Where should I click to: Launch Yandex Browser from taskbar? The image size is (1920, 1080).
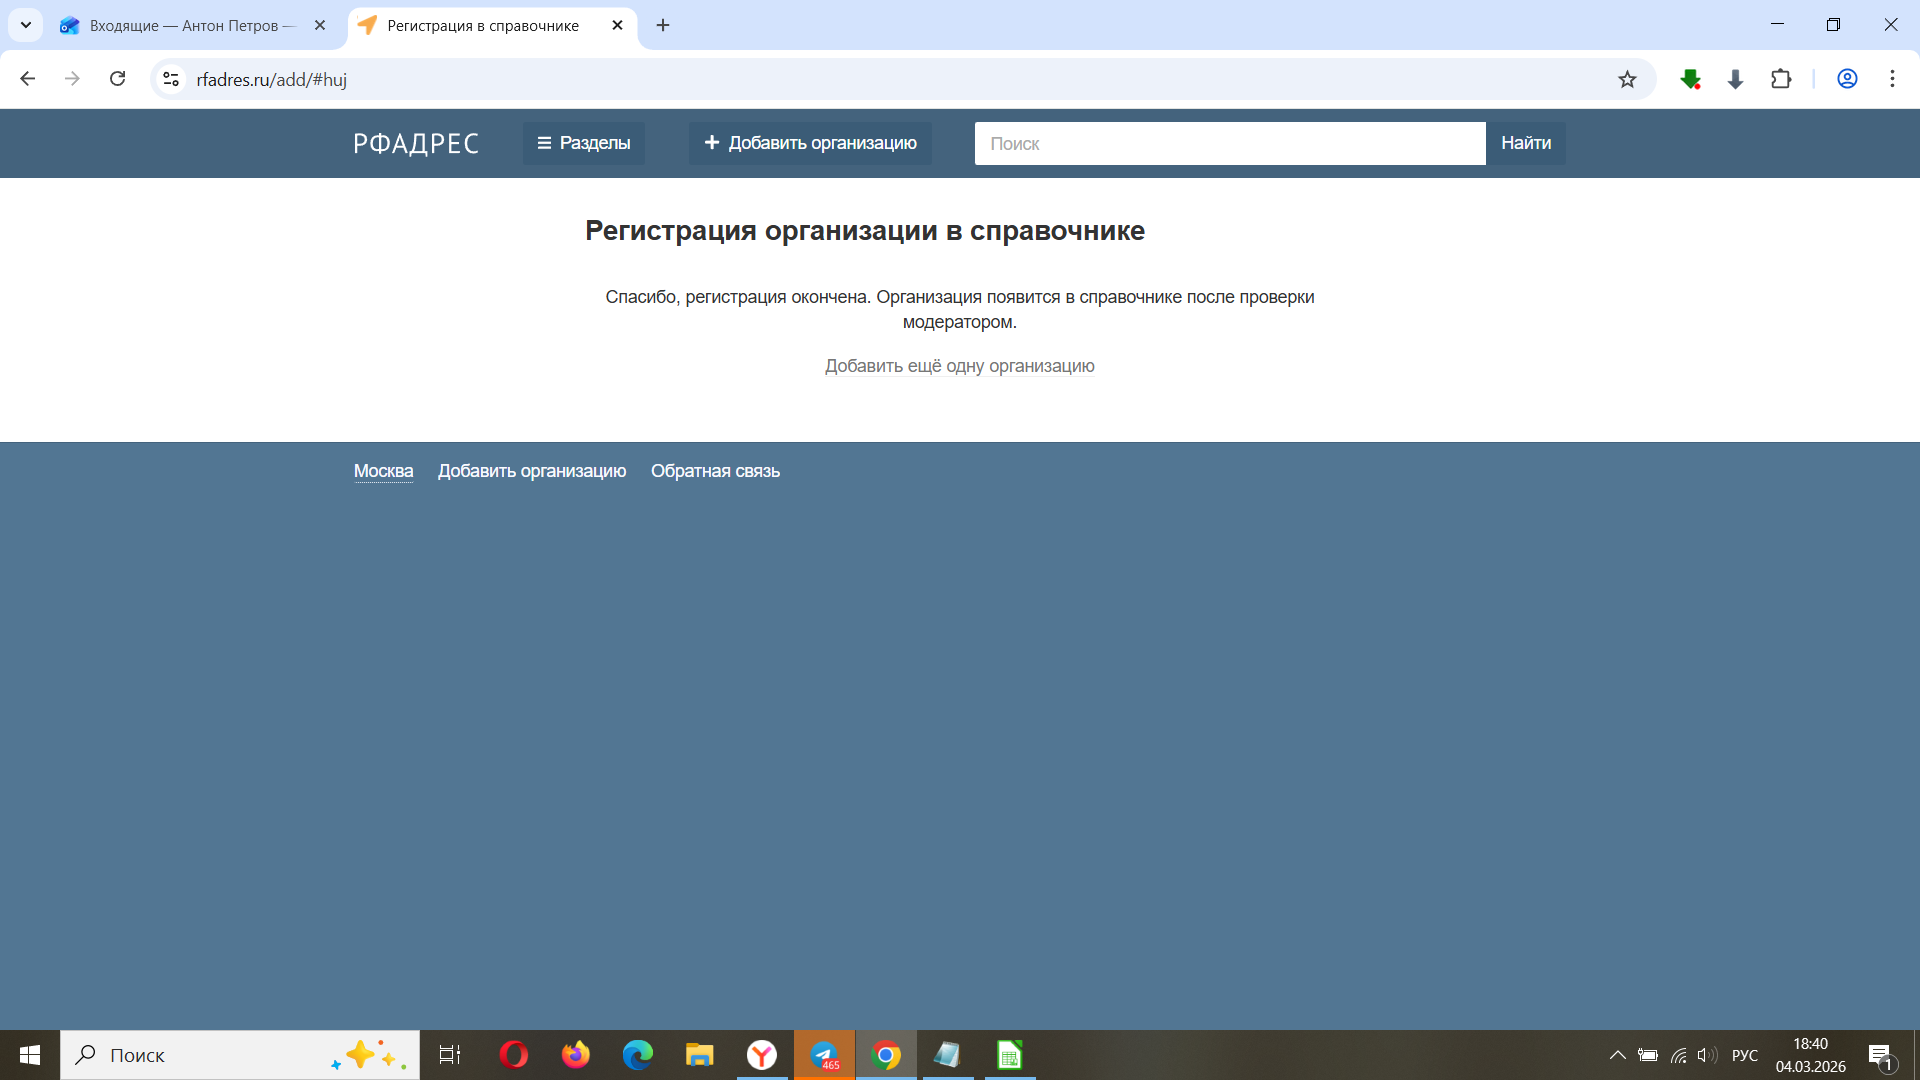762,1055
